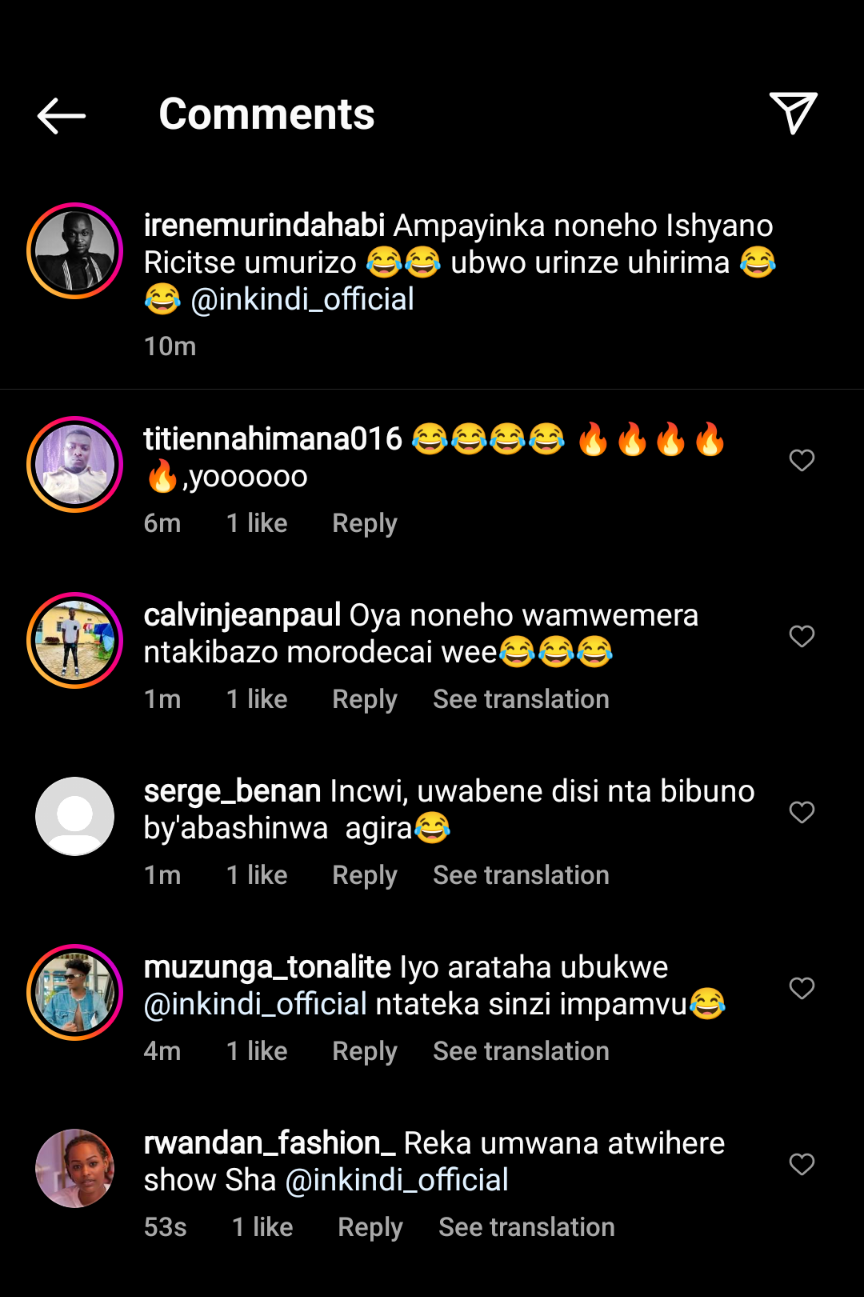This screenshot has height=1297, width=864.
Task: See translation of serge_benan's comment
Action: (520, 875)
